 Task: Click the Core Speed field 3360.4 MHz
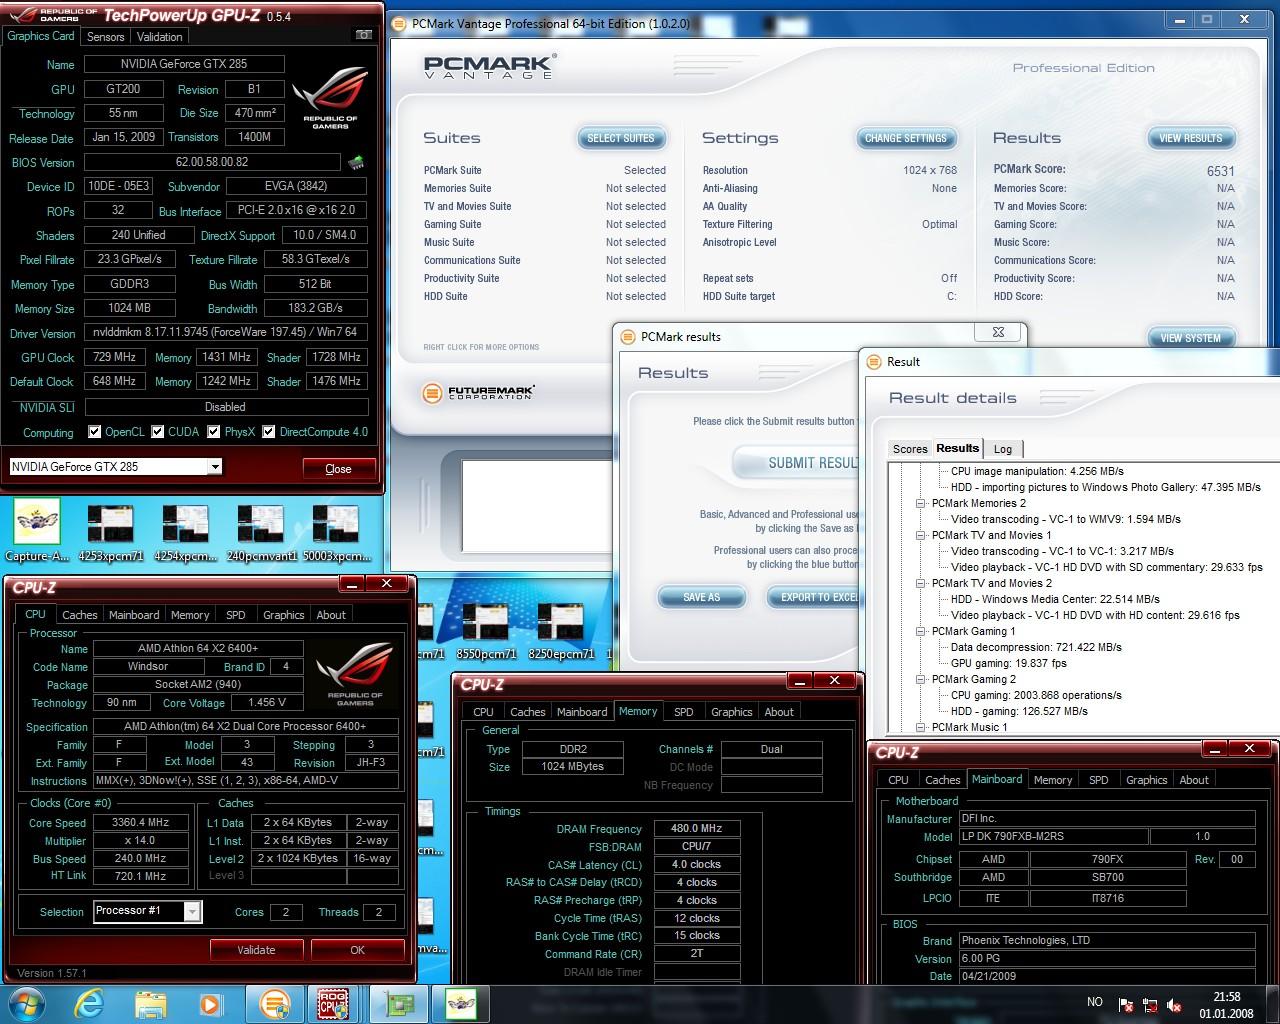click(140, 823)
